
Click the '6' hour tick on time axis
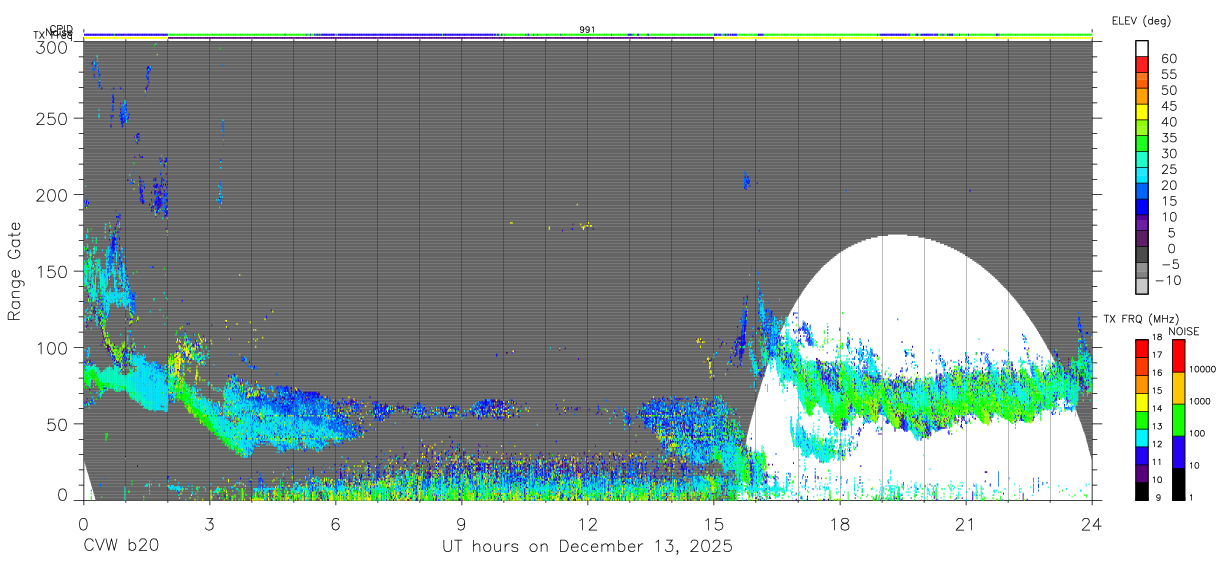pos(336,524)
